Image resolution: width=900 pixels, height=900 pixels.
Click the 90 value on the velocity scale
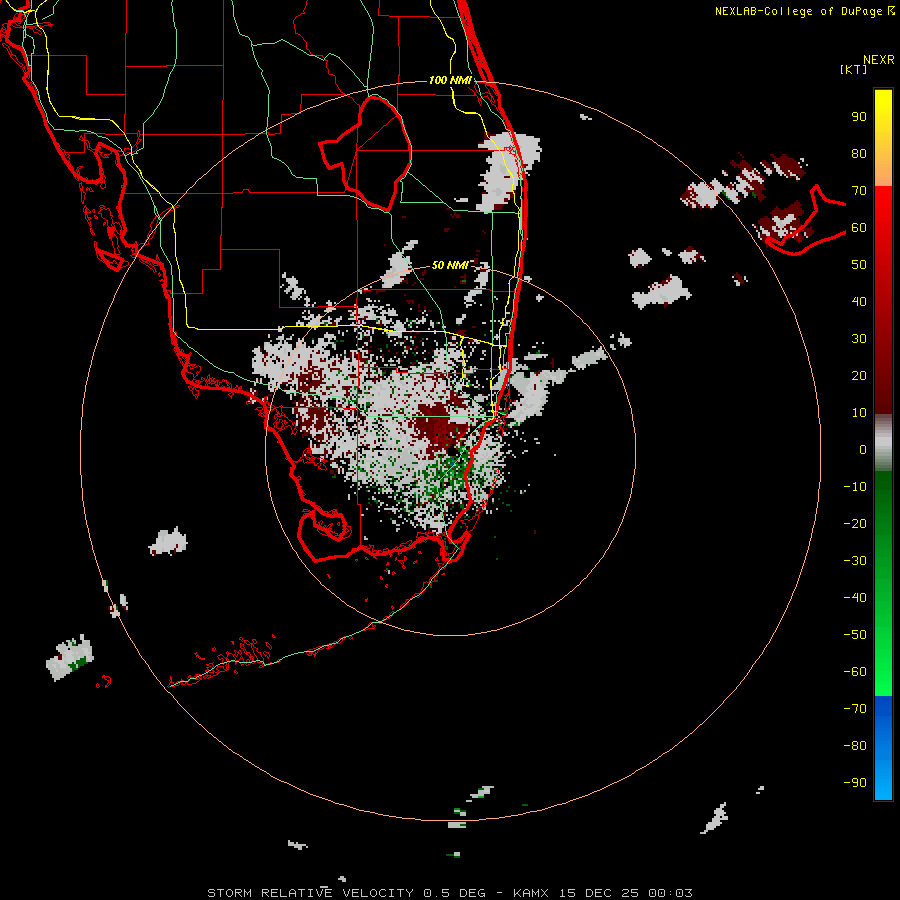click(859, 117)
